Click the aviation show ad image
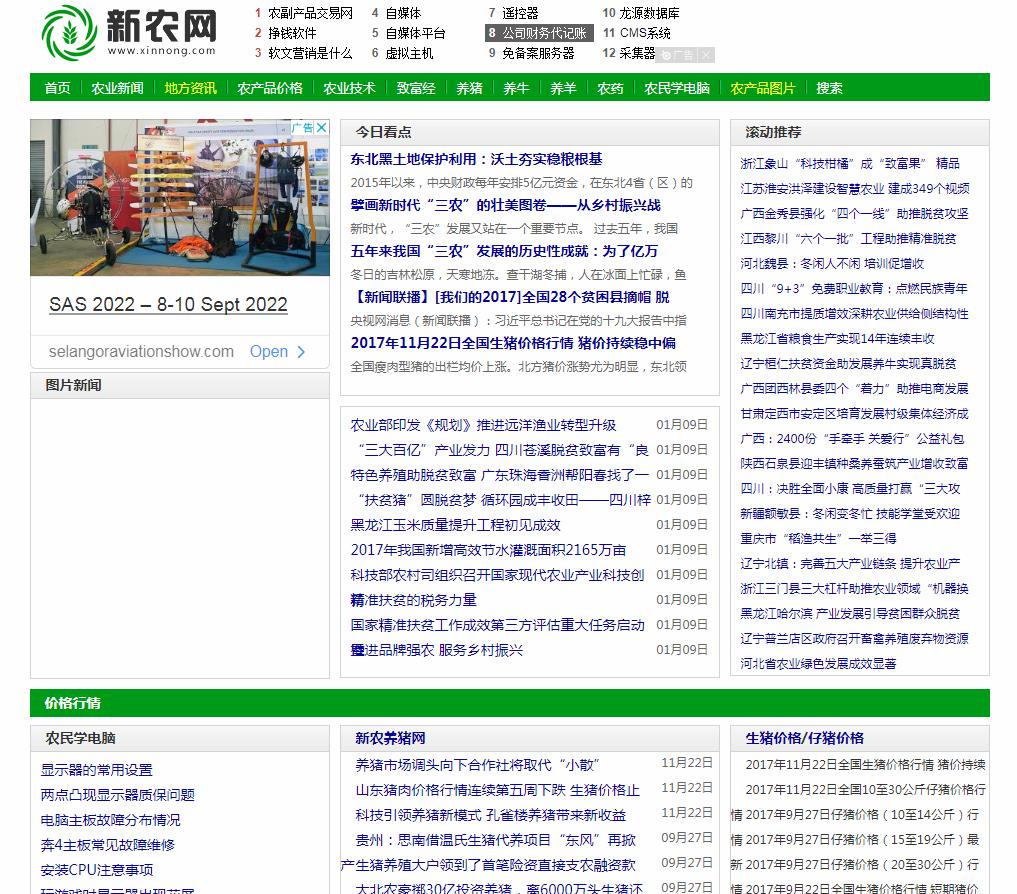 (180, 198)
